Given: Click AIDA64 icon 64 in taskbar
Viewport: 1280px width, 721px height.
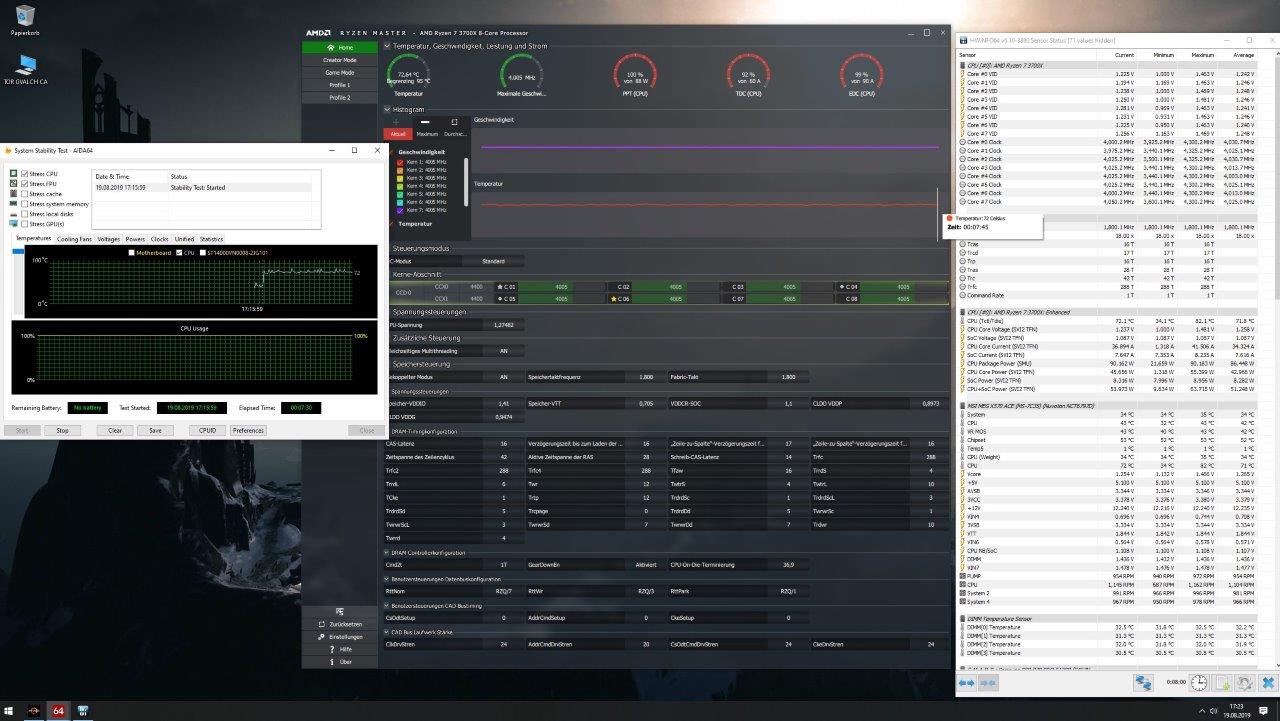Looking at the screenshot, I should tap(58, 710).
